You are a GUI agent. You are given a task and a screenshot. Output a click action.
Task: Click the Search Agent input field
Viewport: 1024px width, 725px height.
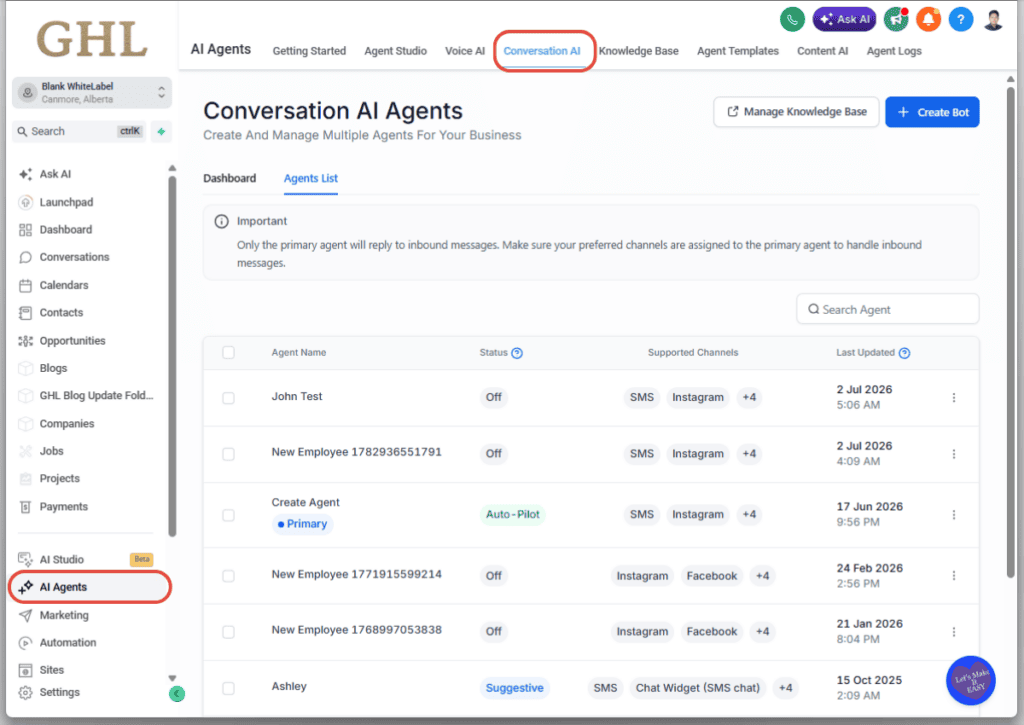pos(887,309)
